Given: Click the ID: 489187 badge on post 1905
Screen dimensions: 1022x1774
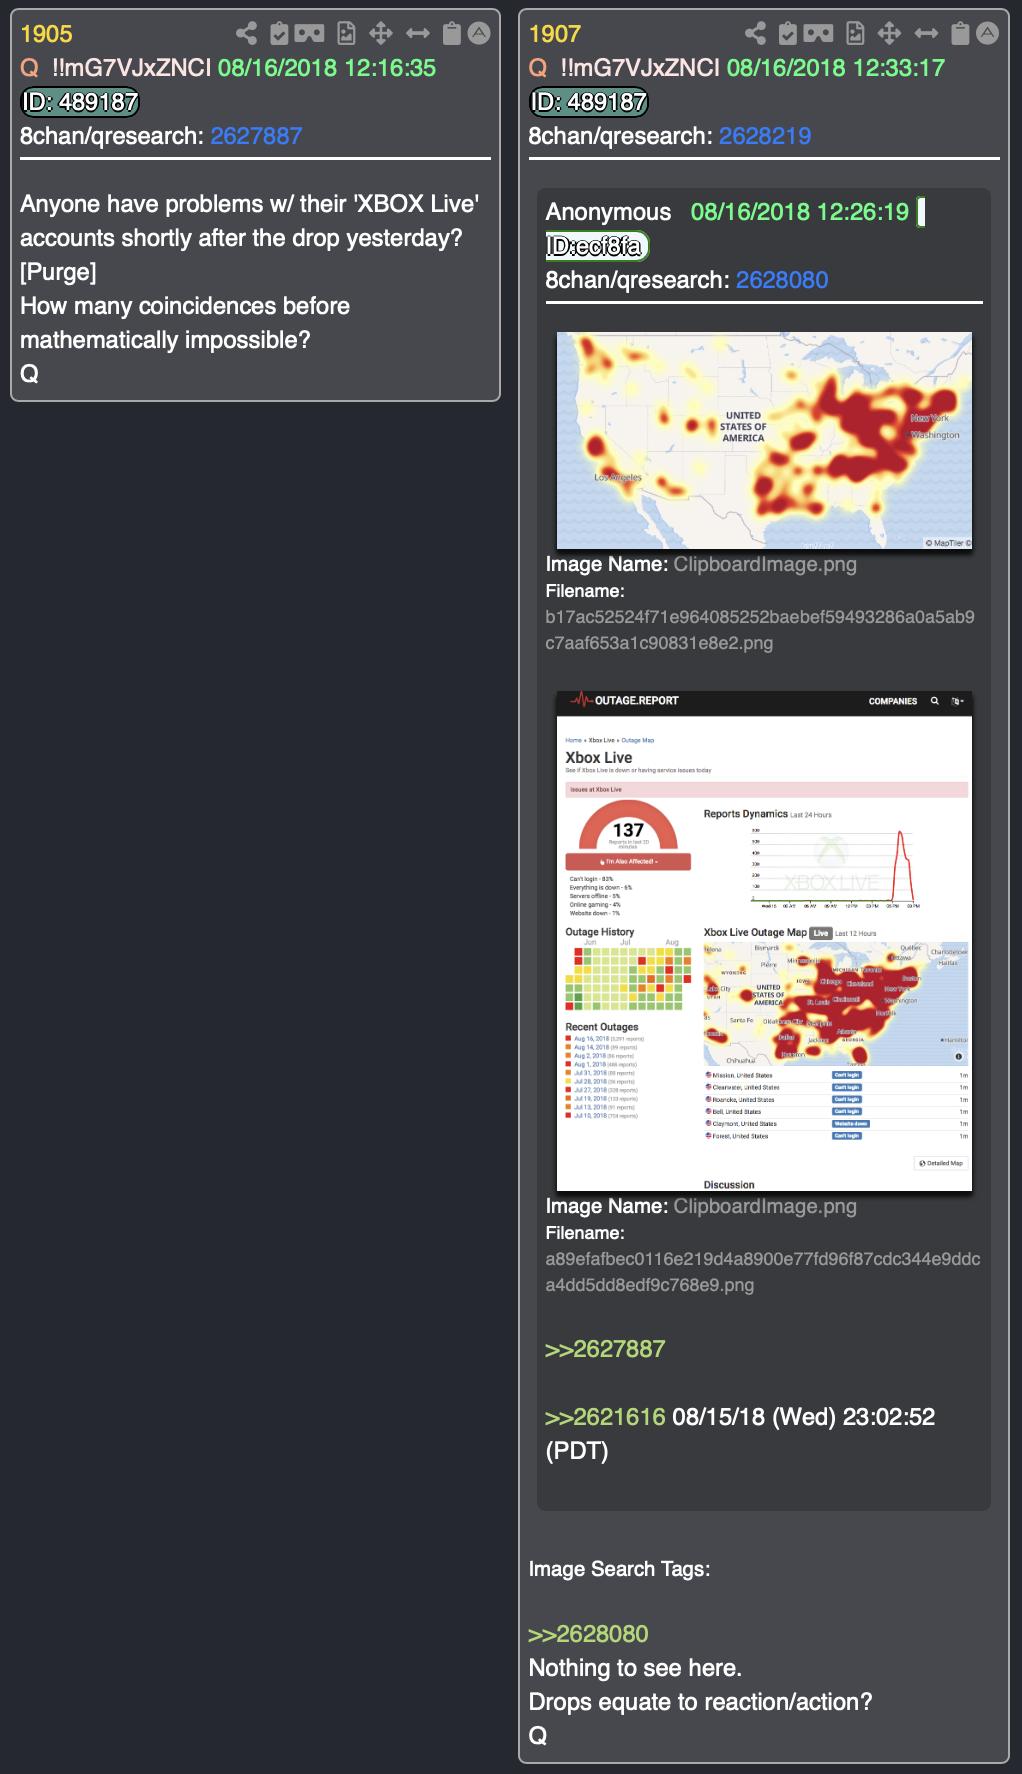Looking at the screenshot, I should tap(80, 102).
